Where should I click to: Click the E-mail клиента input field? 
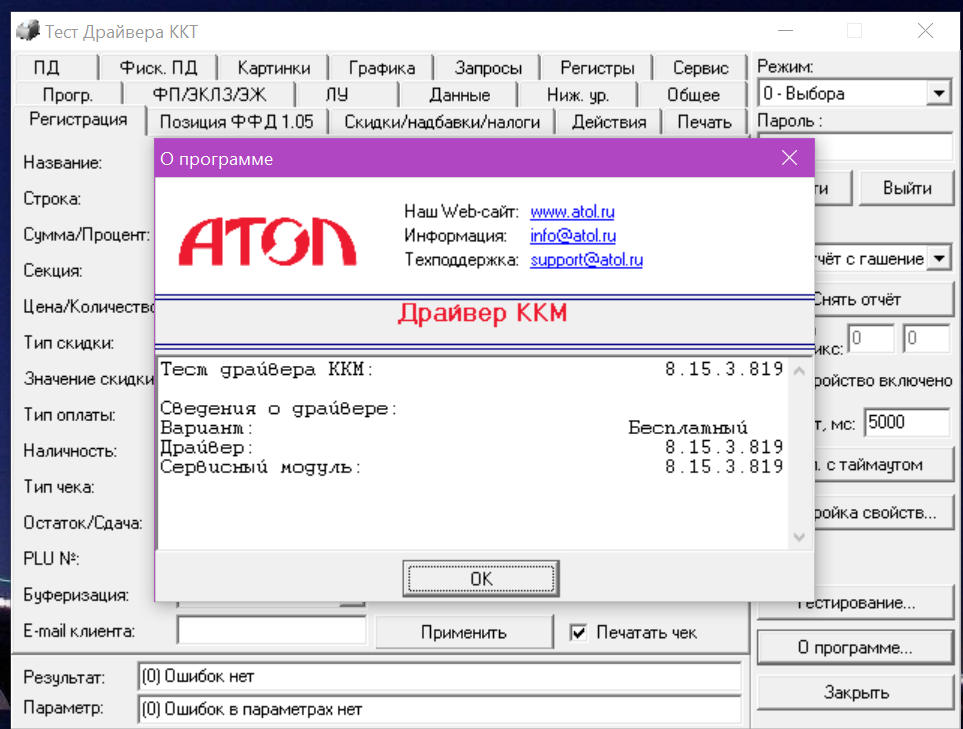[271, 631]
